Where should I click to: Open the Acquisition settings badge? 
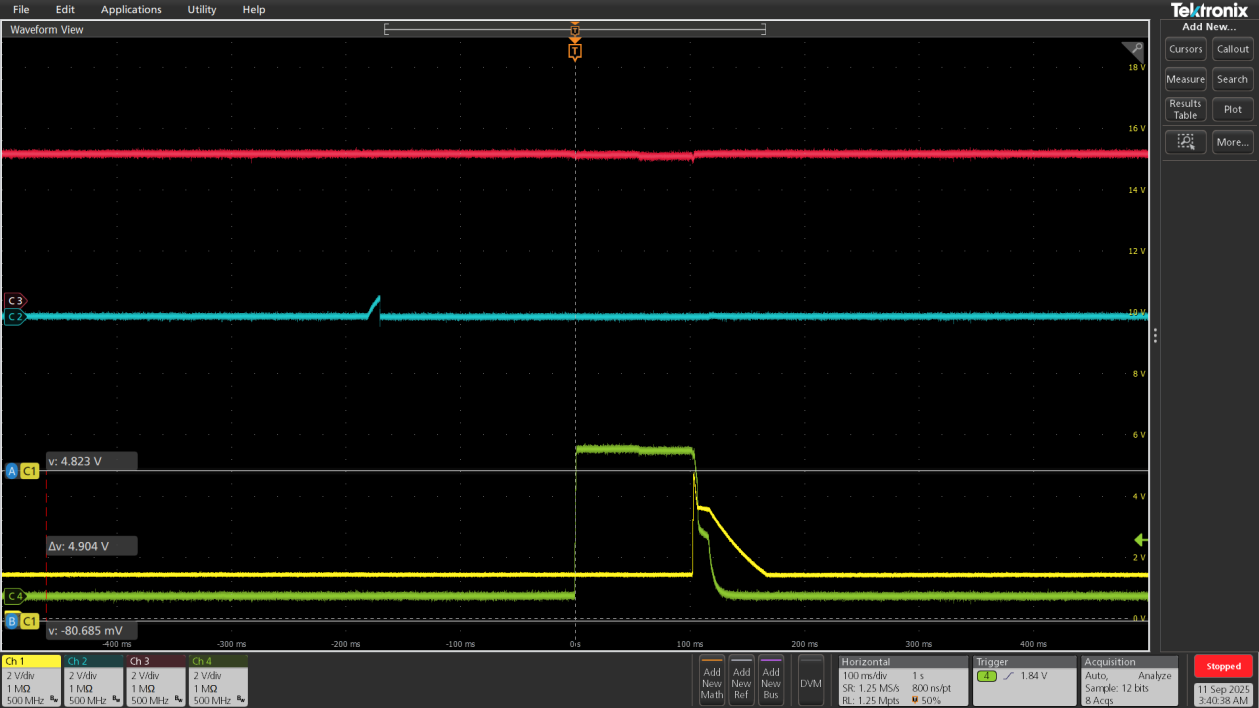pyautogui.click(x=1130, y=681)
